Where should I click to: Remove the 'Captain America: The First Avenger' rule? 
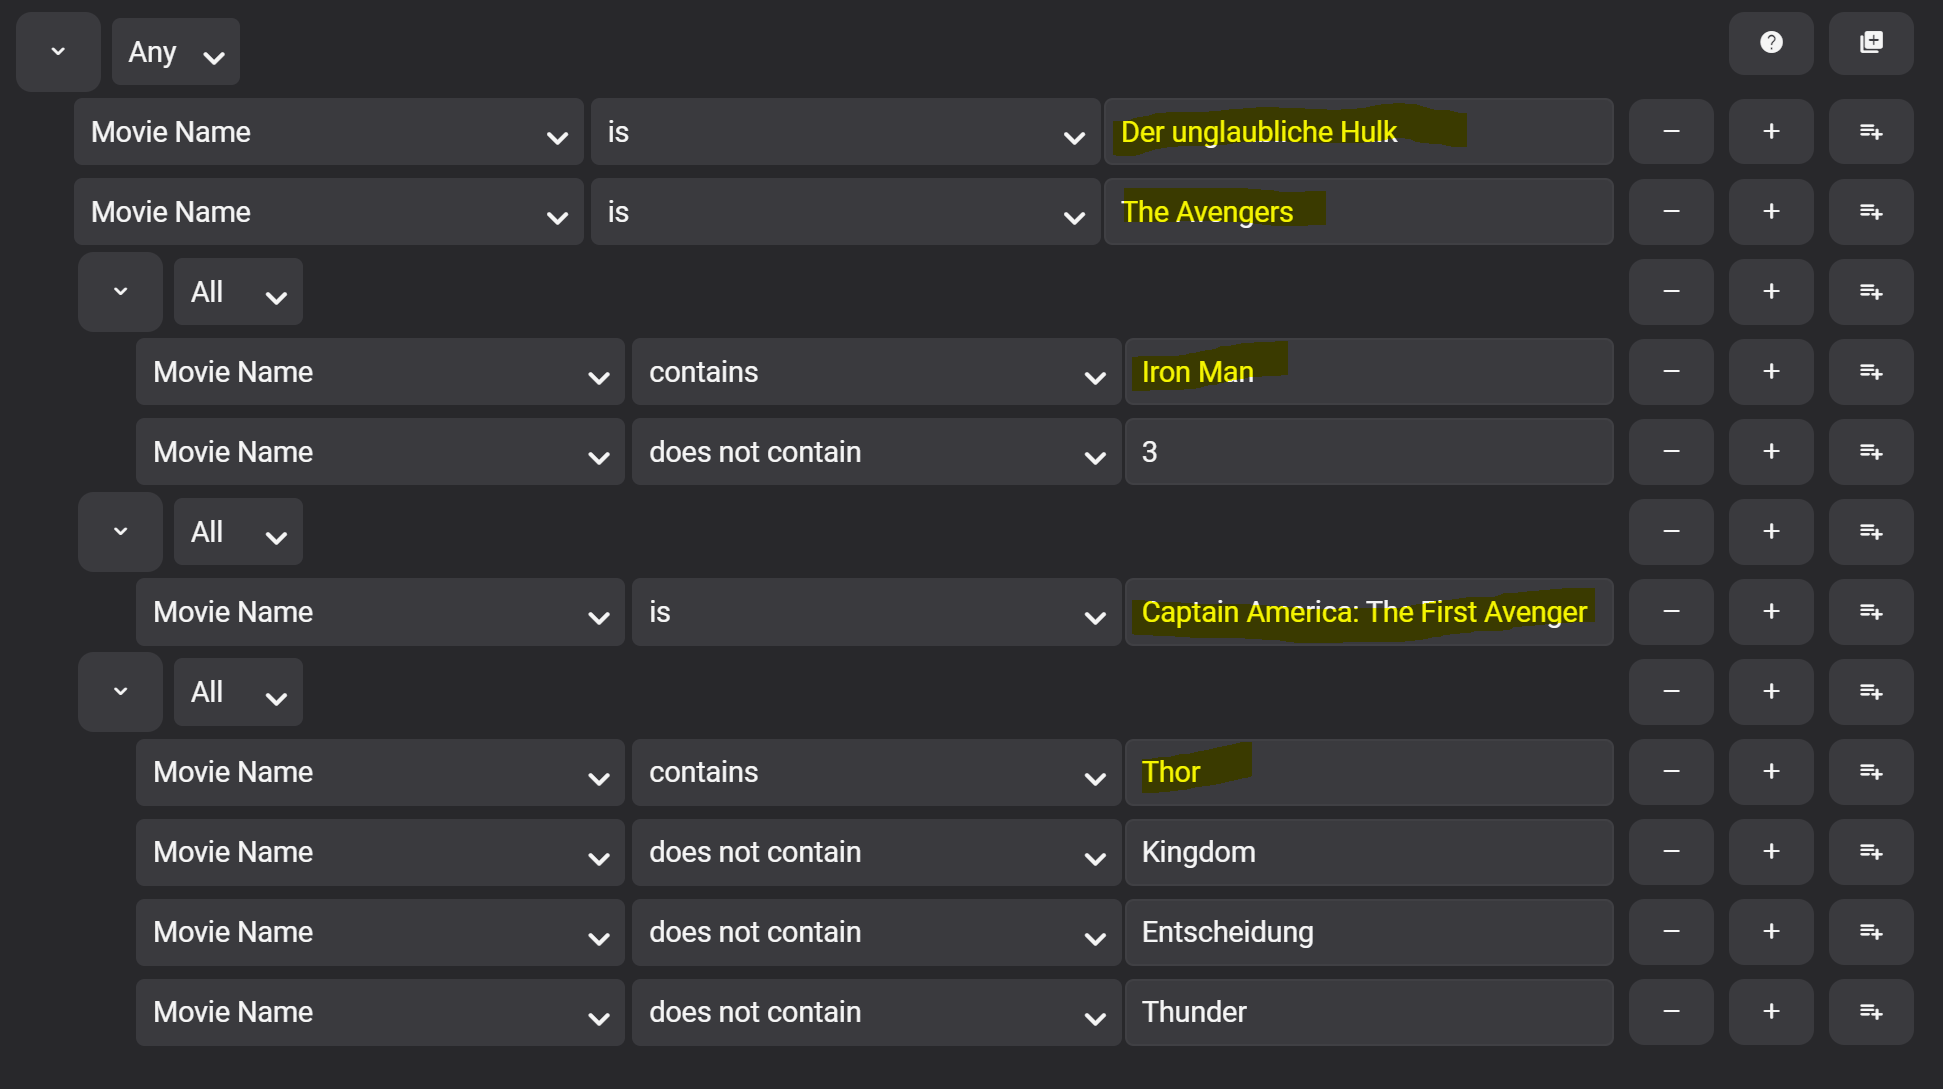[1671, 612]
